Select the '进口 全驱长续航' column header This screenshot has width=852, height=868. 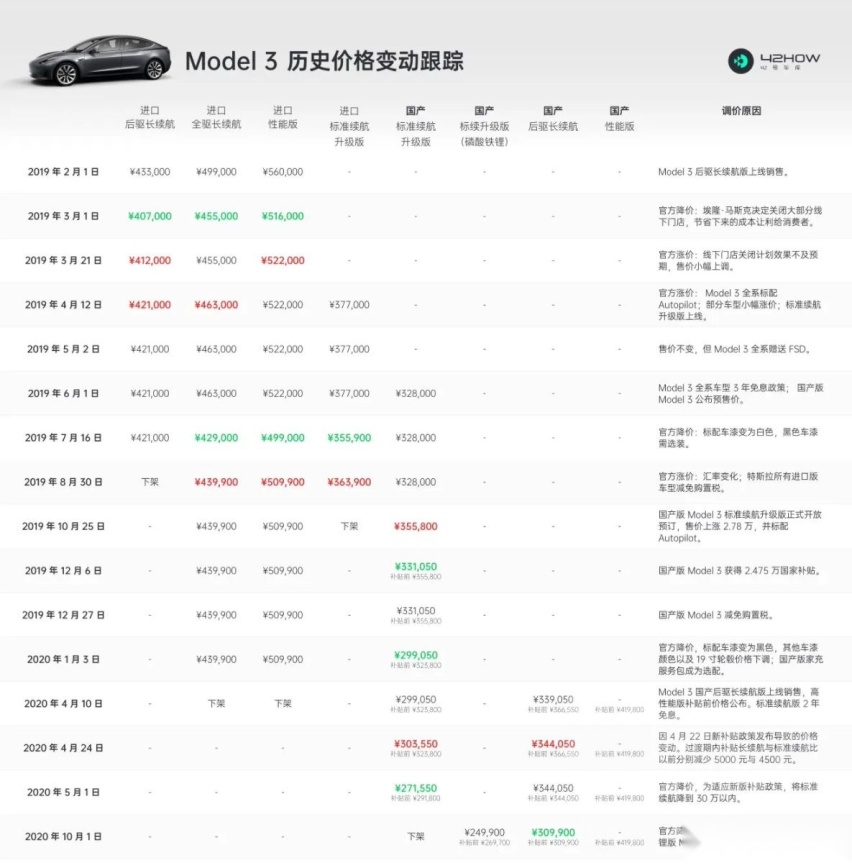pos(216,117)
